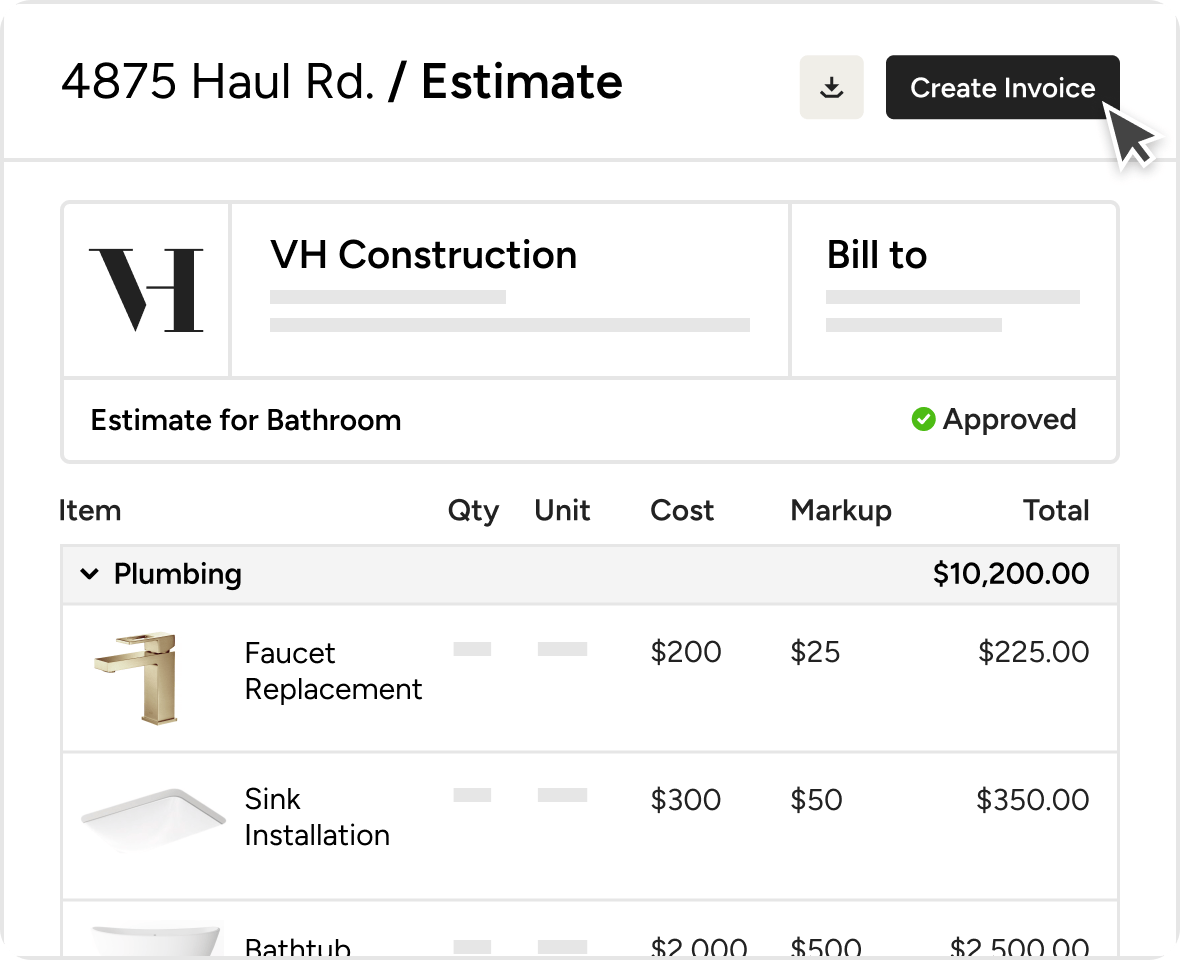Screen dimensions: 1180x960
Task: Click the Estimate for Bathroom title
Action: 246,420
